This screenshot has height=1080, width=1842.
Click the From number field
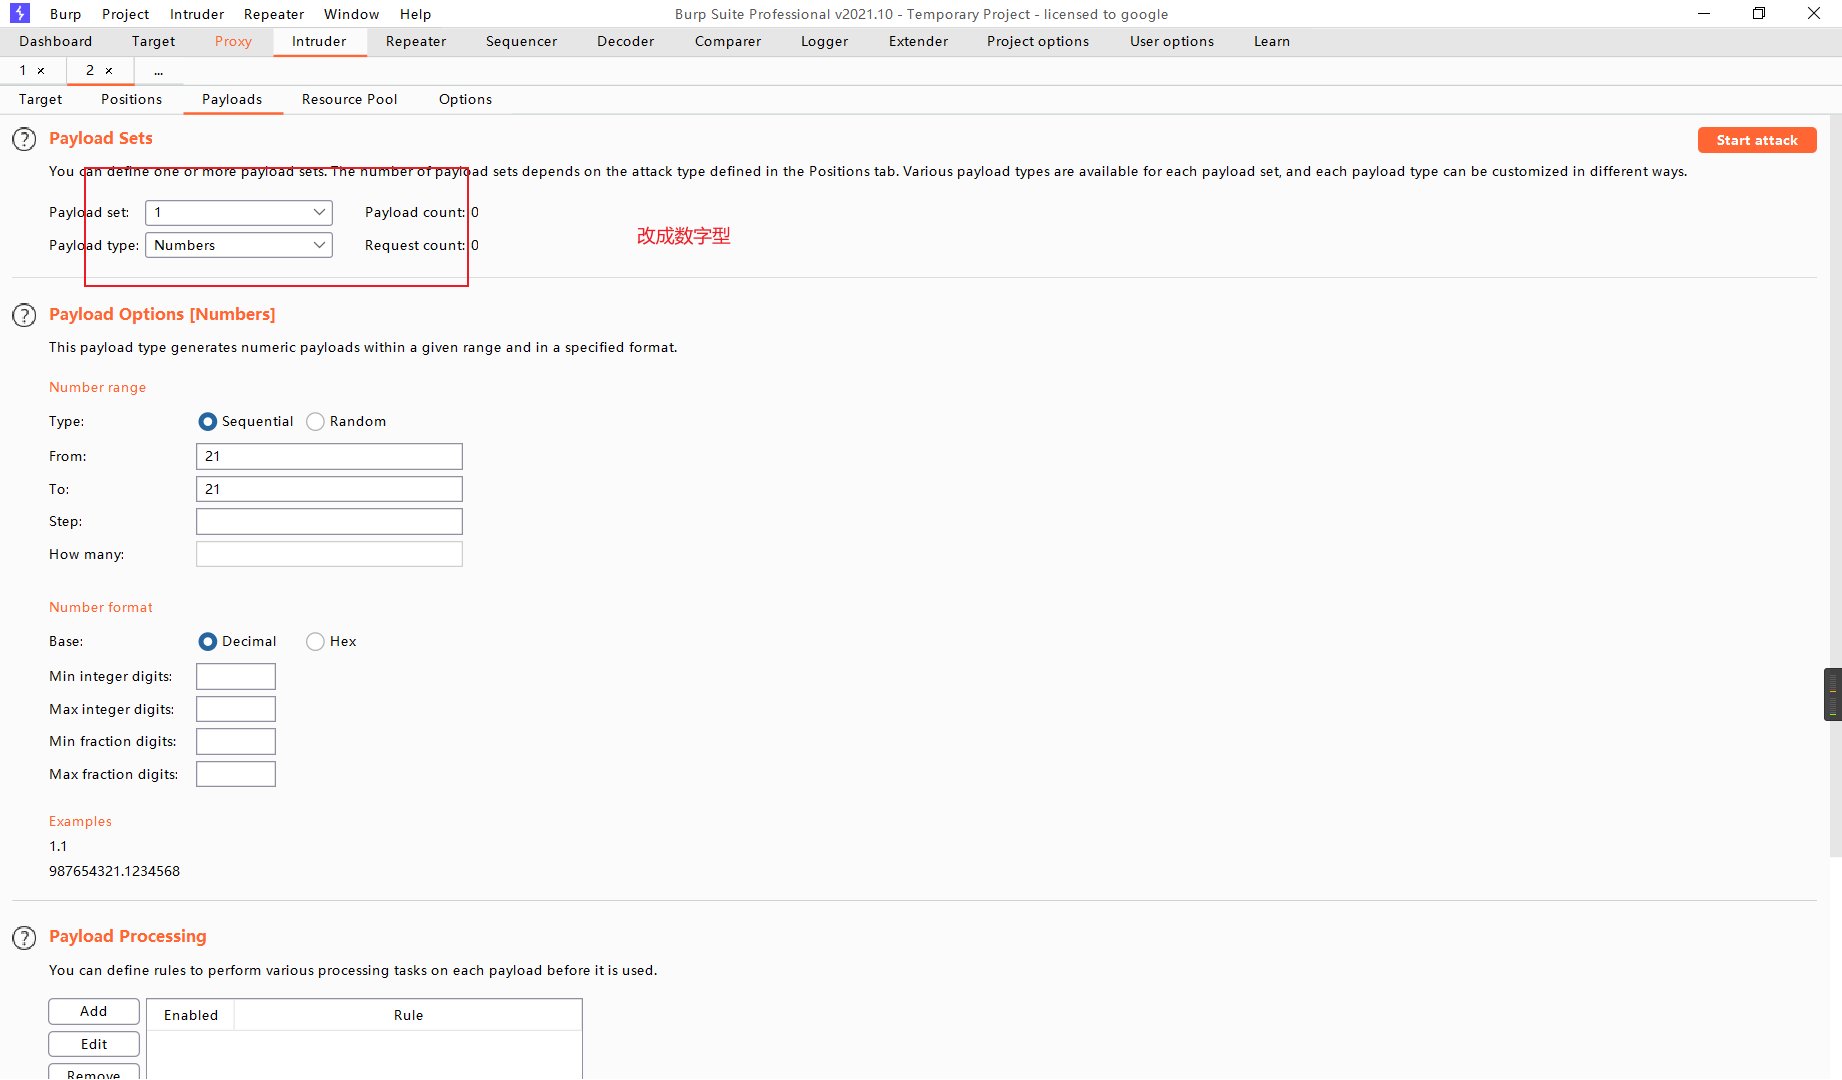coord(329,456)
